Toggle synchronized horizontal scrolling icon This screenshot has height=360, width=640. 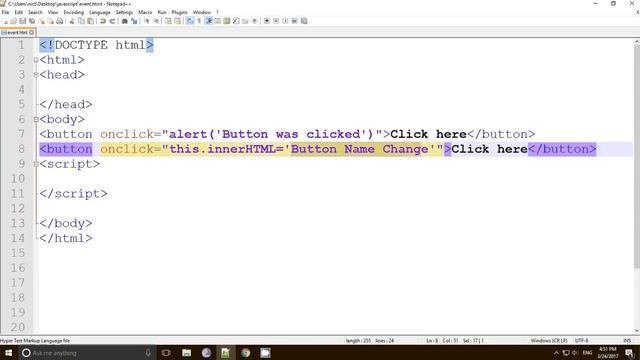point(177,21)
